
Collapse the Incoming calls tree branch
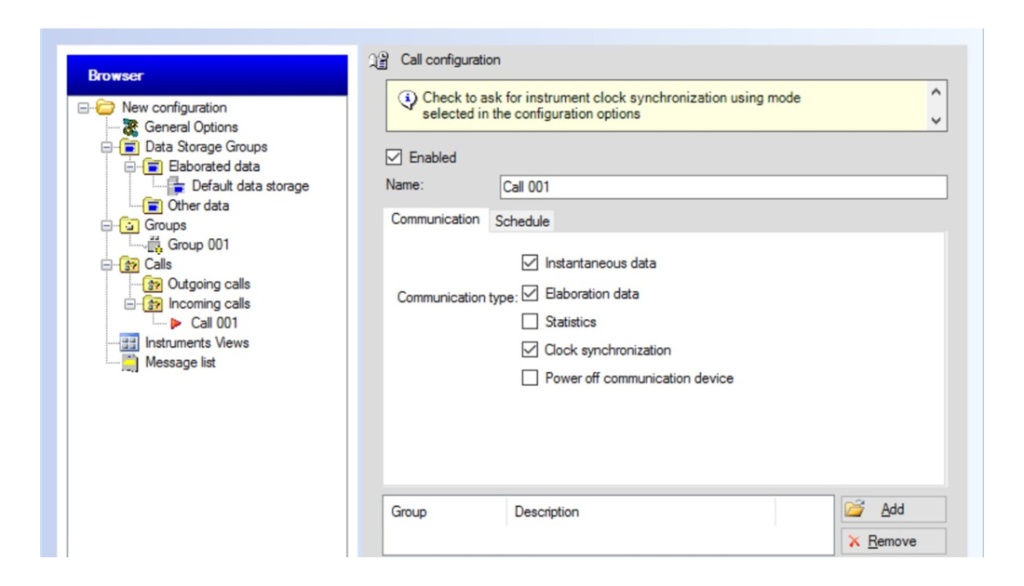coord(130,304)
